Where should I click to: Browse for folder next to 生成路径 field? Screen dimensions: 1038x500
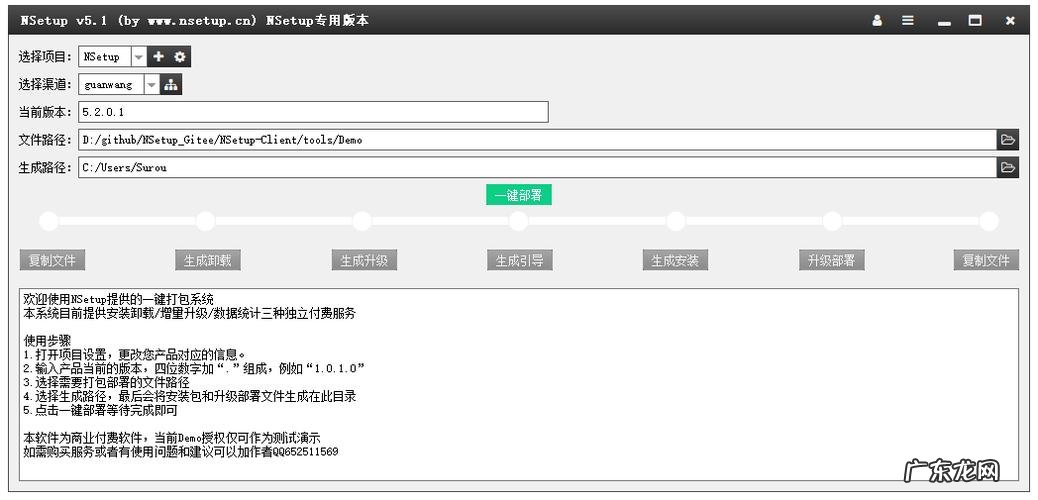1007,168
